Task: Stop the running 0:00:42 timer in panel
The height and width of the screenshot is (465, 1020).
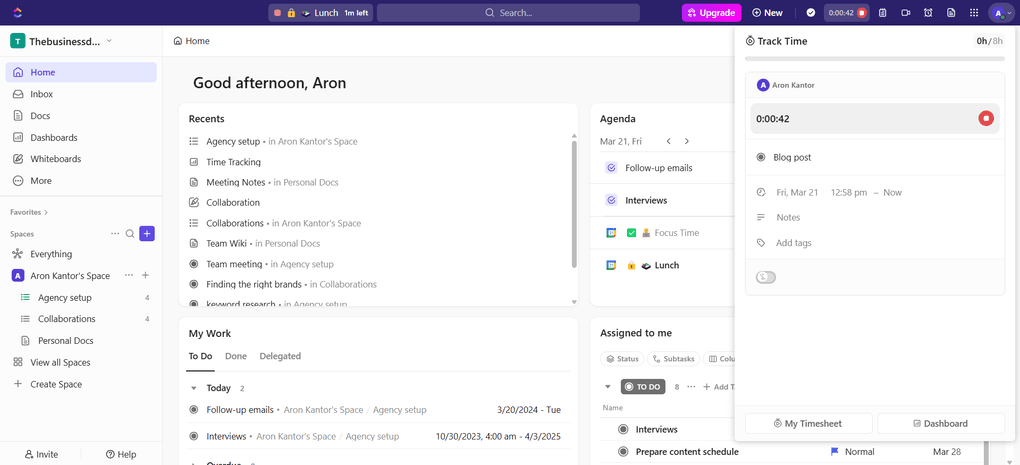Action: click(986, 118)
